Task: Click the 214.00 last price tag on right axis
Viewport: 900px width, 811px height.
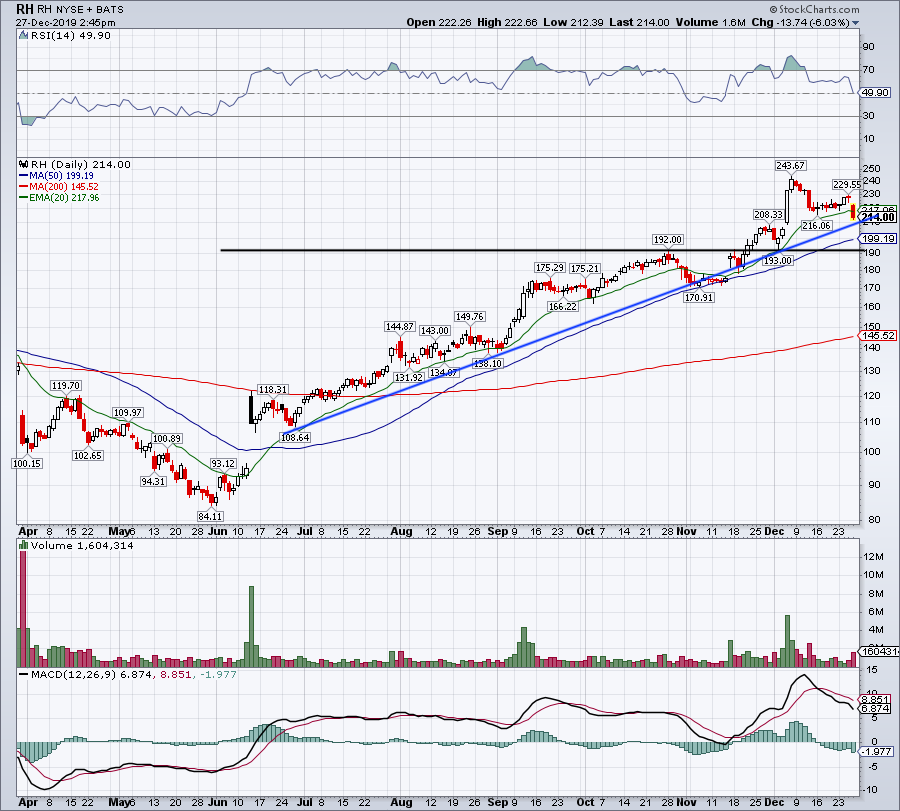Action: pos(878,217)
